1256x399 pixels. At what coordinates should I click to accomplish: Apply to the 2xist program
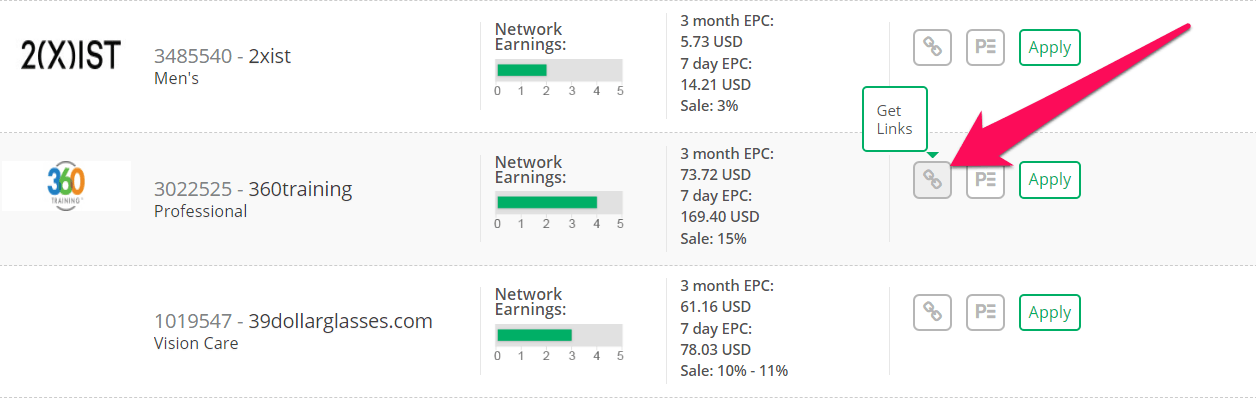tap(1050, 47)
